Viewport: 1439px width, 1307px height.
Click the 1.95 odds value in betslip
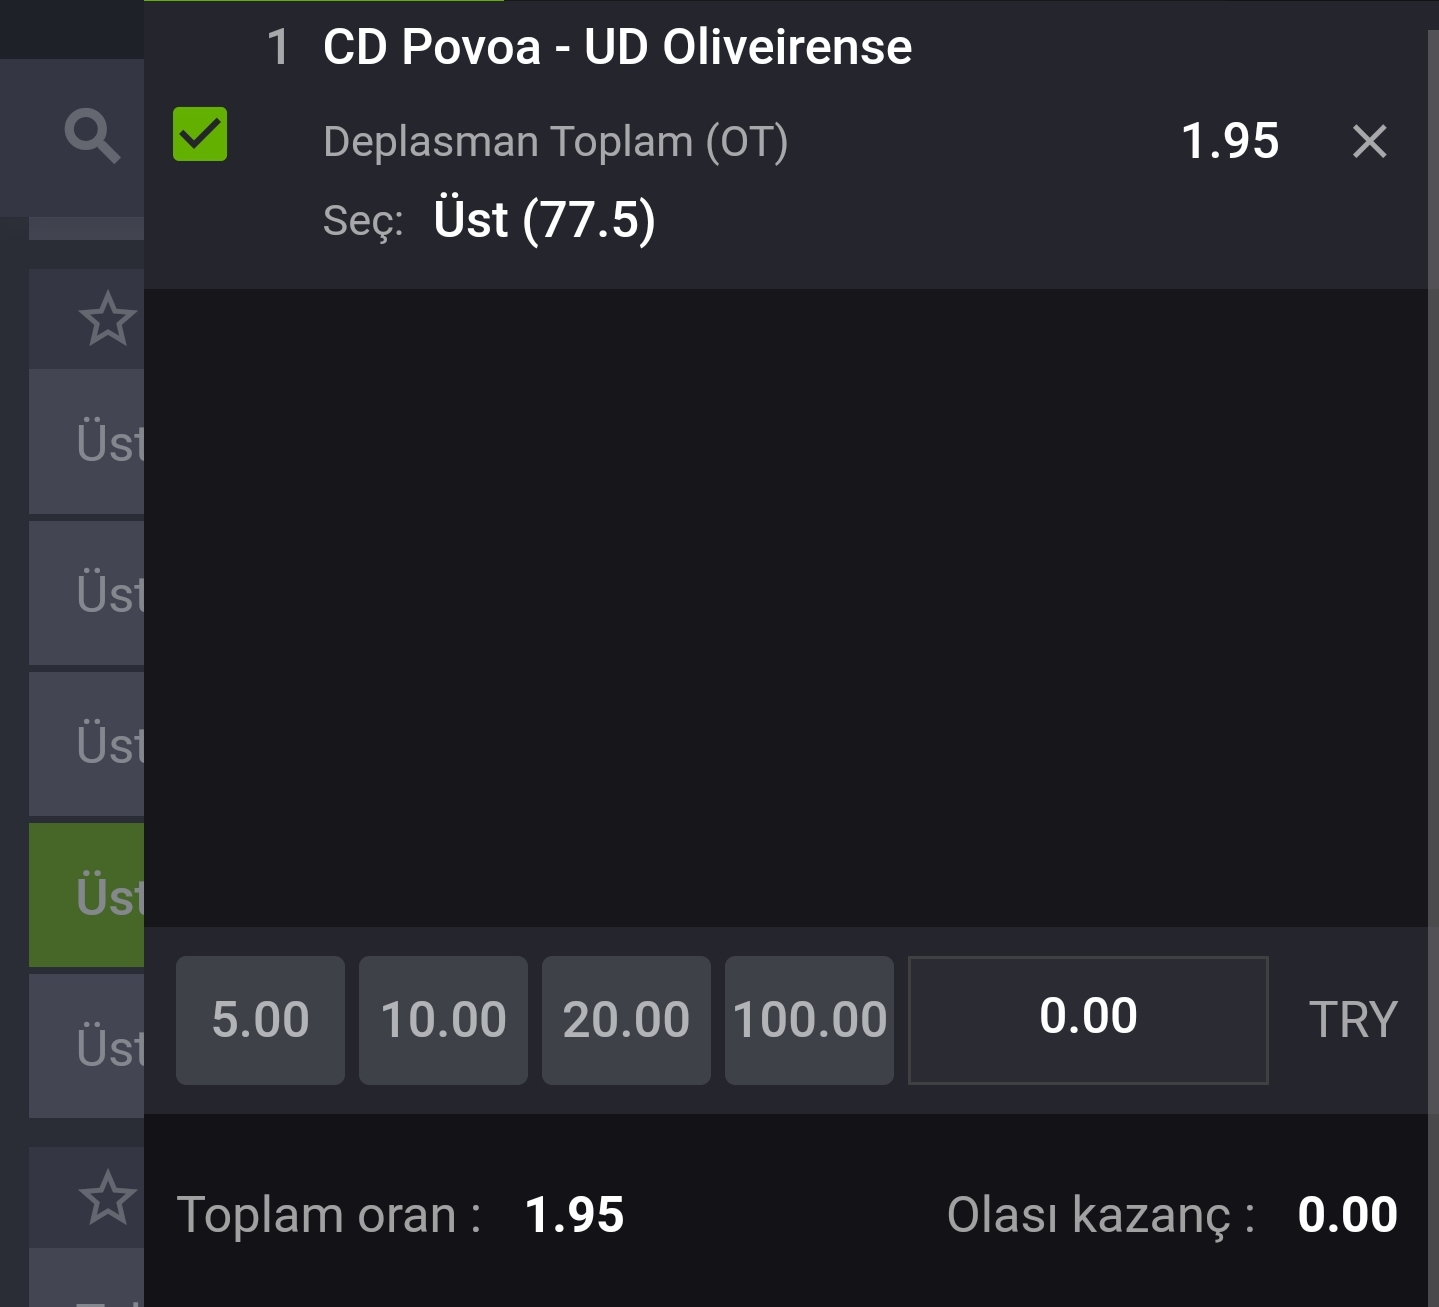point(1230,141)
